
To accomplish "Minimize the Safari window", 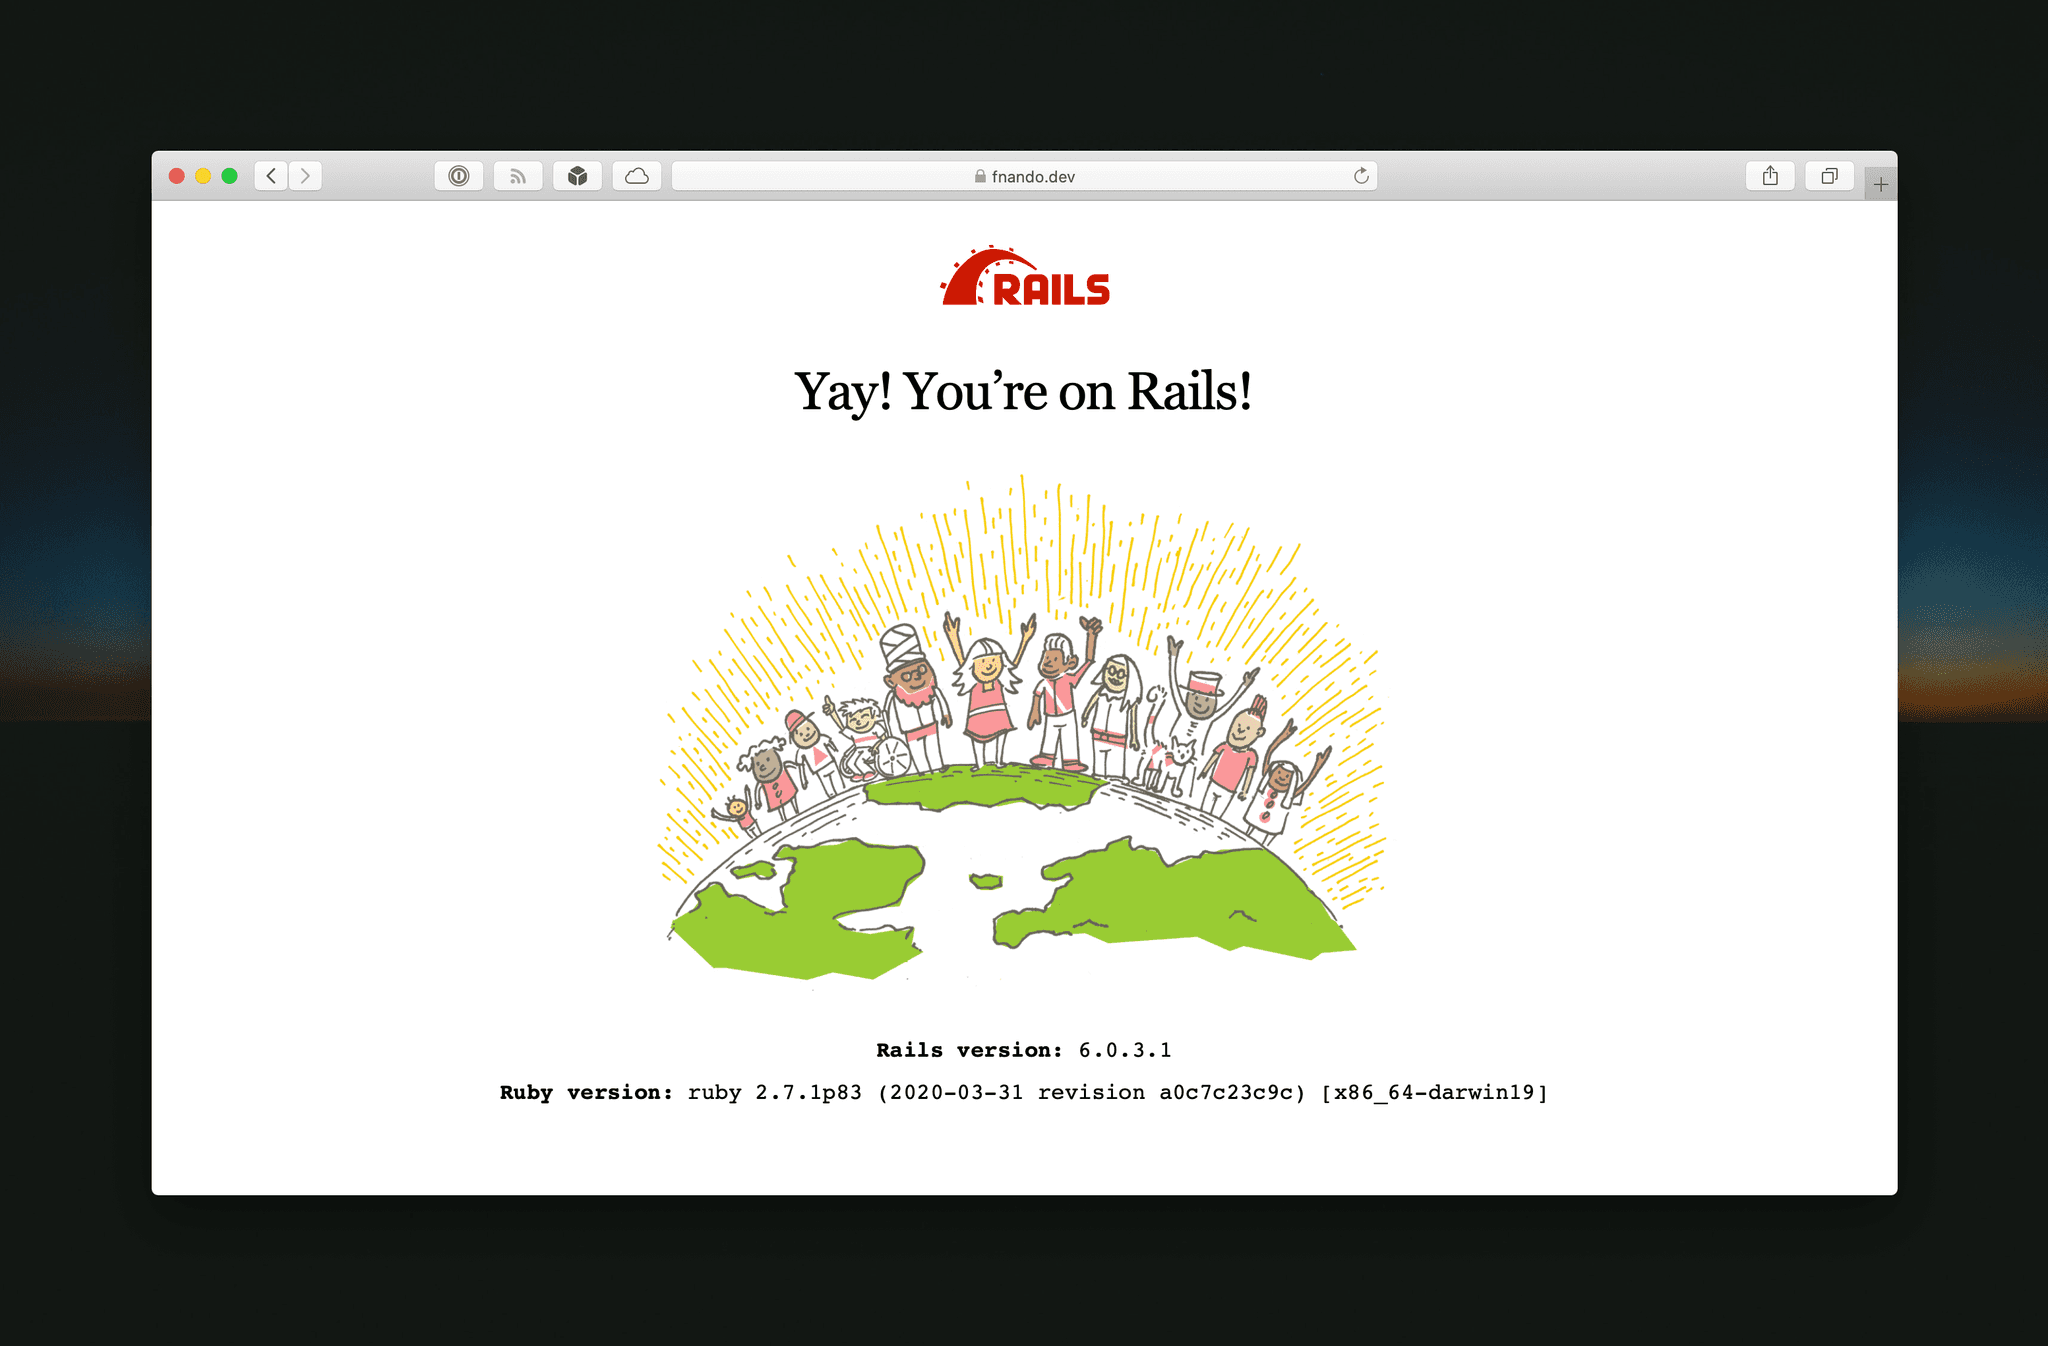I will point(203,176).
